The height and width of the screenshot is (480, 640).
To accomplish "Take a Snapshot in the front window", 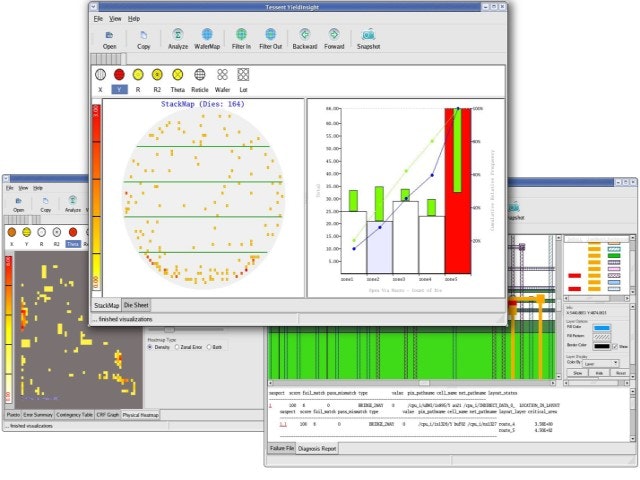I will click(368, 34).
